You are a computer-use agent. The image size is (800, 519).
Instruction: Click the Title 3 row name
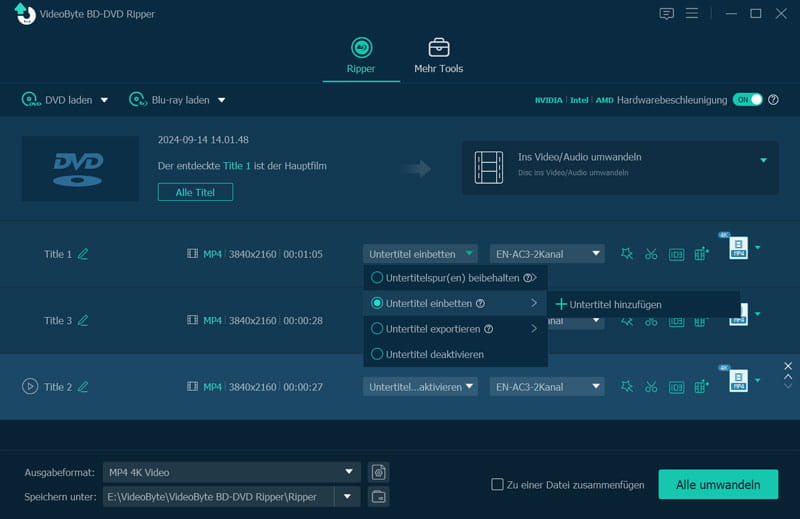[58, 320]
